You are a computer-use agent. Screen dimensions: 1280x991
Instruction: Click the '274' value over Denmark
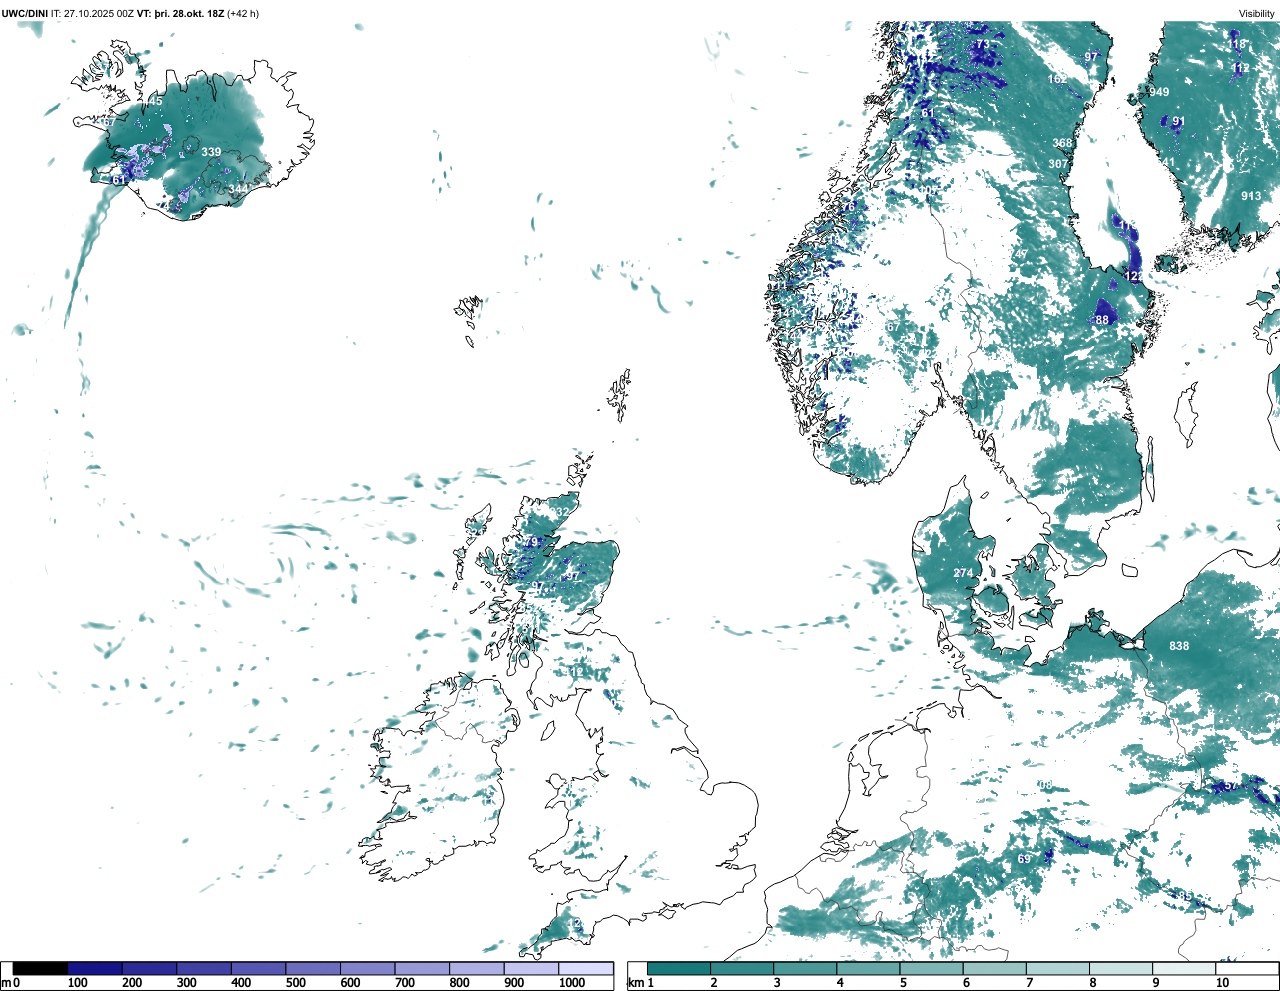(963, 573)
